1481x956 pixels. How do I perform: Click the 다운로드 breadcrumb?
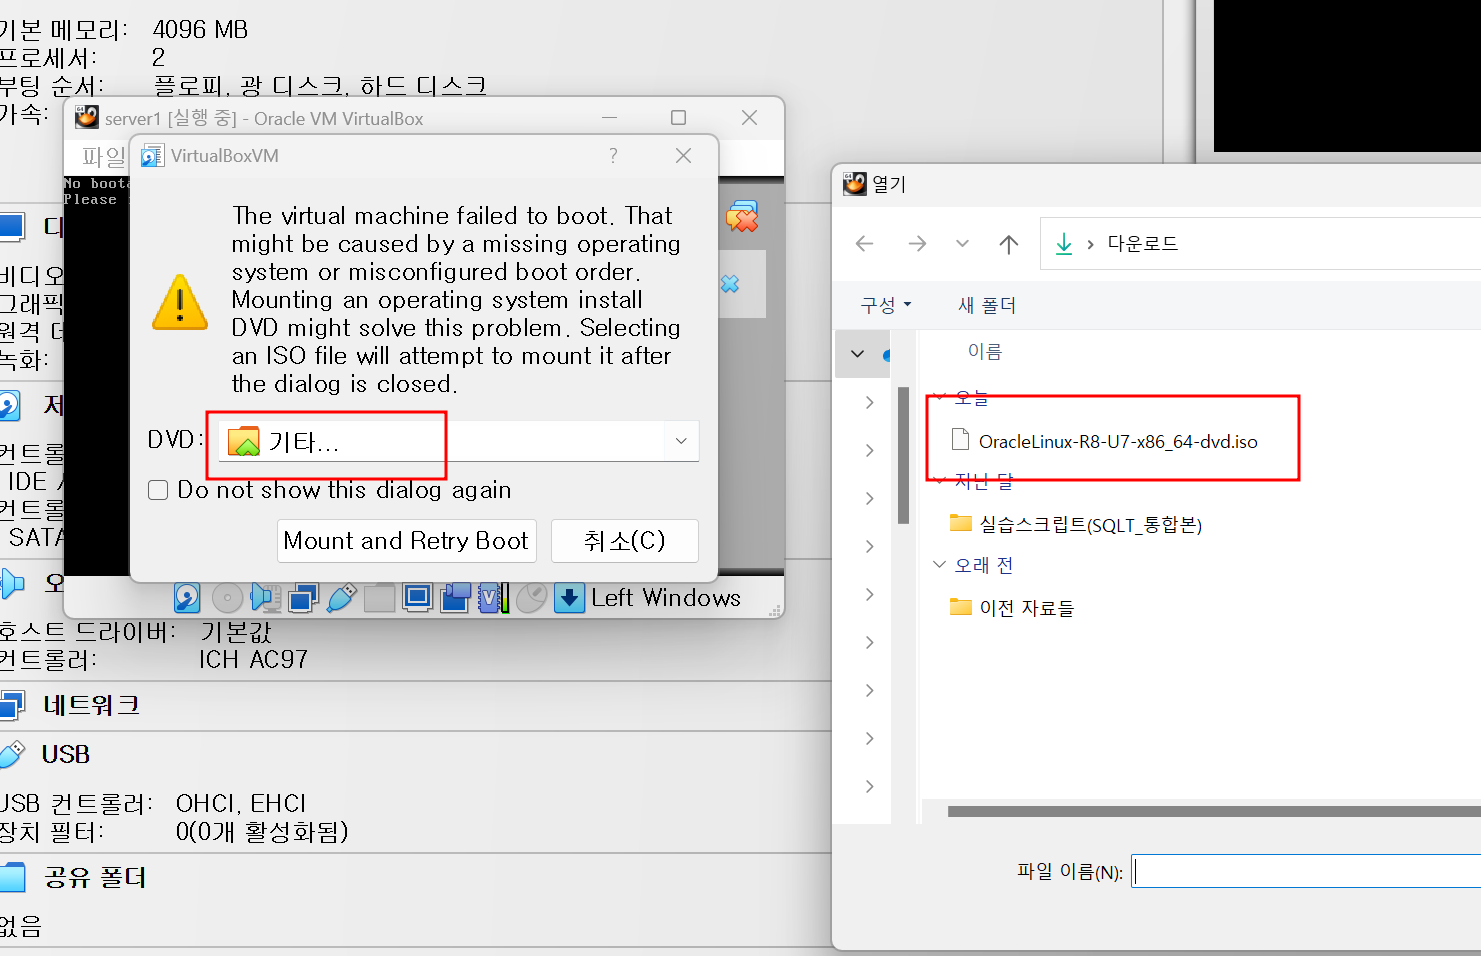coord(1142,243)
